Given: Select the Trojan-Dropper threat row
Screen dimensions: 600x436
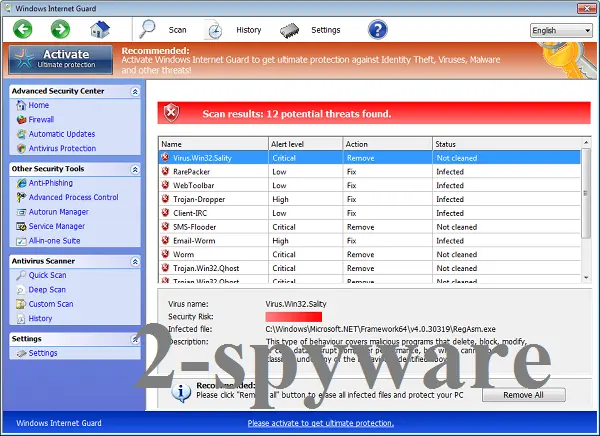Looking at the screenshot, I should pos(370,199).
